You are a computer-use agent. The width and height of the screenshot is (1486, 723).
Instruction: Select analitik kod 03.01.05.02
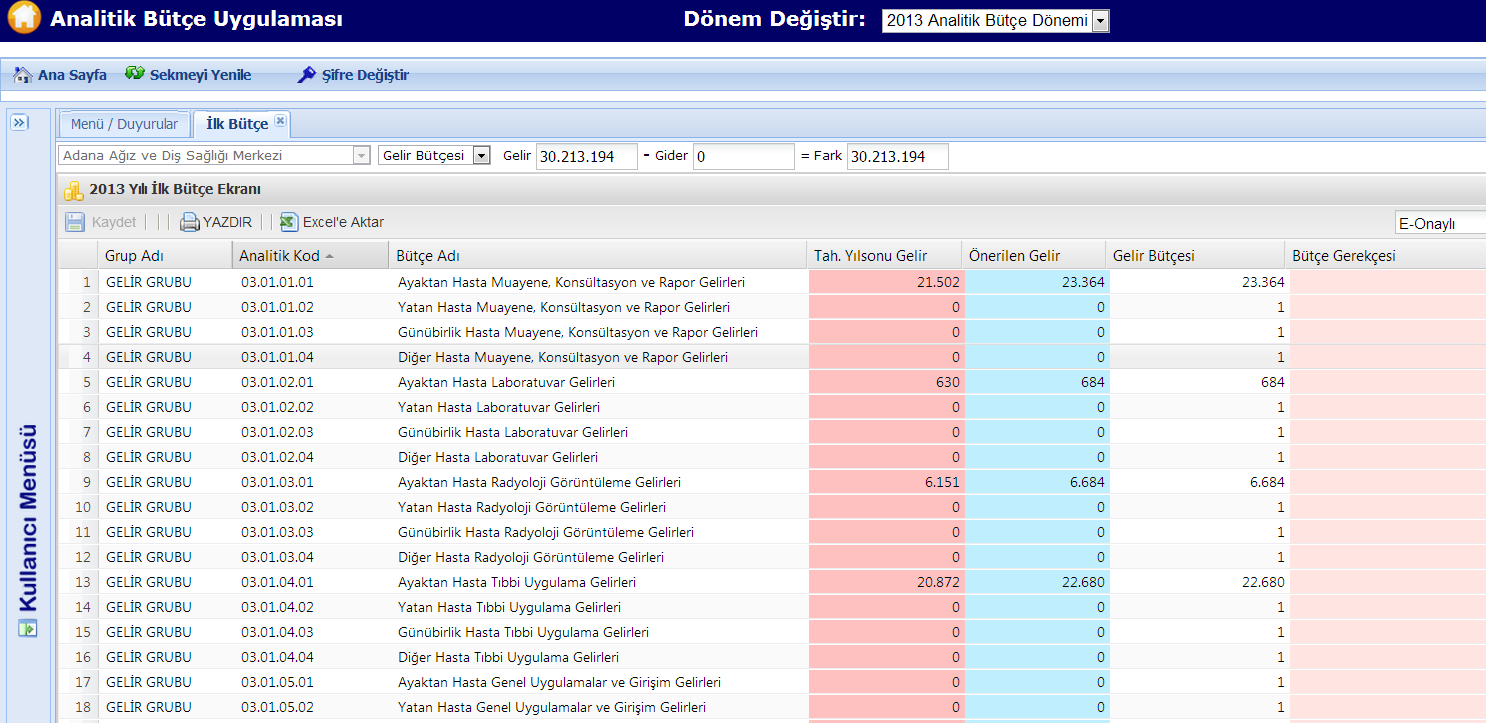click(277, 707)
